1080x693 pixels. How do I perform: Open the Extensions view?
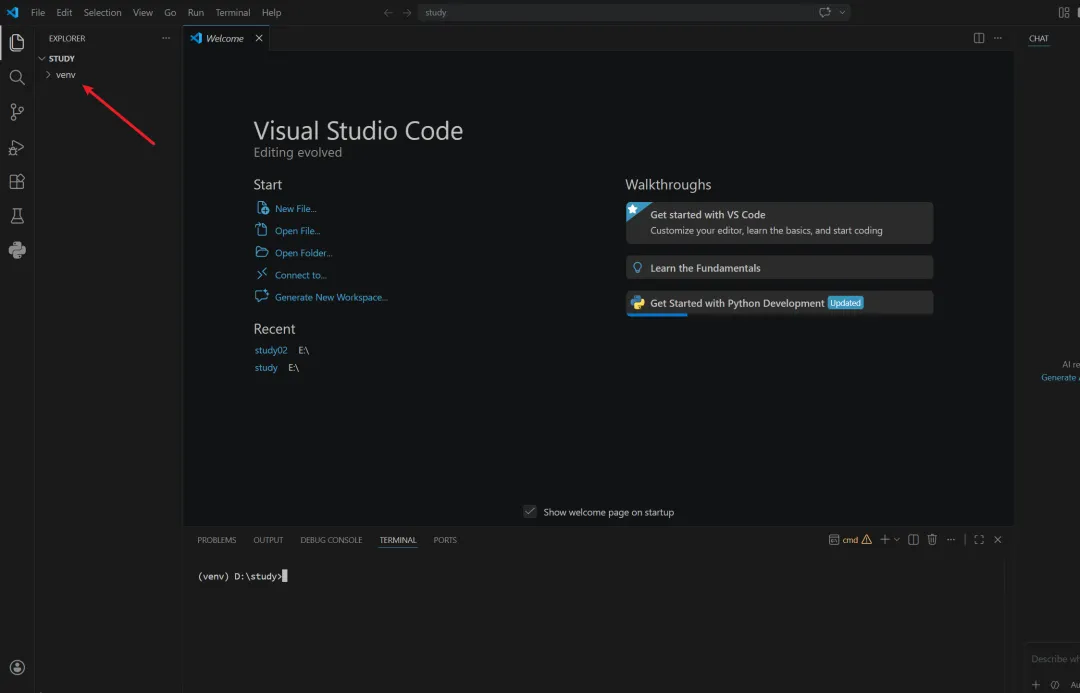point(17,182)
